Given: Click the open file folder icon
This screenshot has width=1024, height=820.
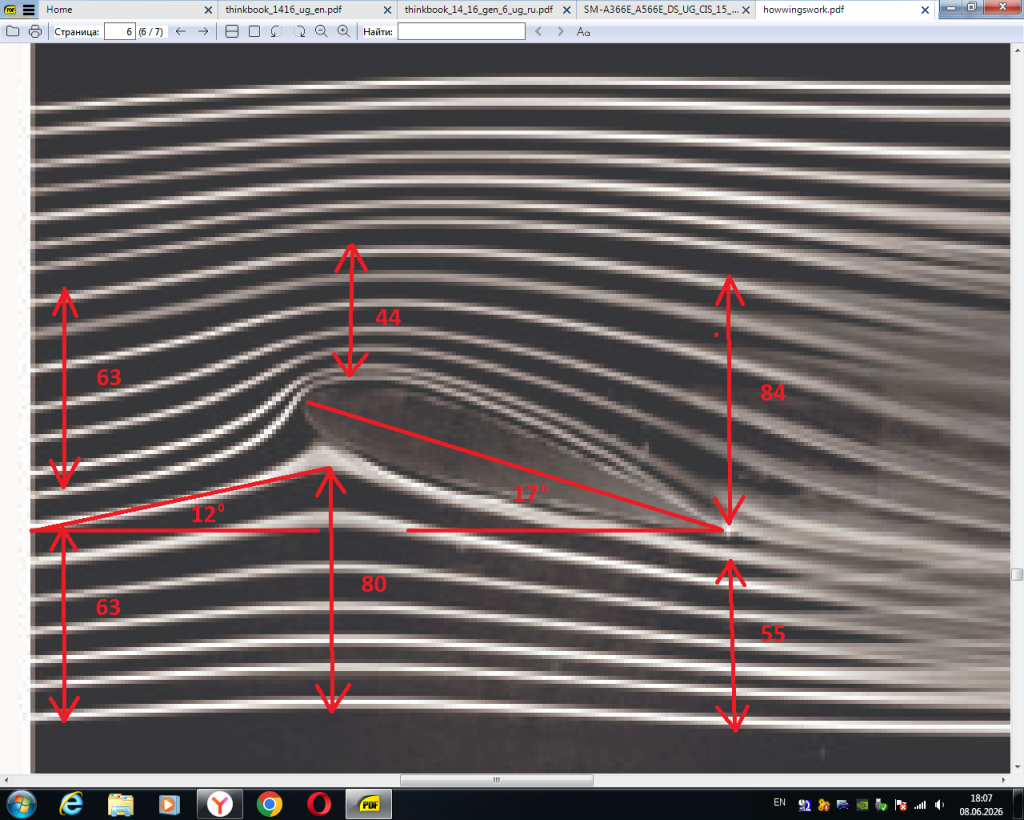Looking at the screenshot, I should (12, 31).
